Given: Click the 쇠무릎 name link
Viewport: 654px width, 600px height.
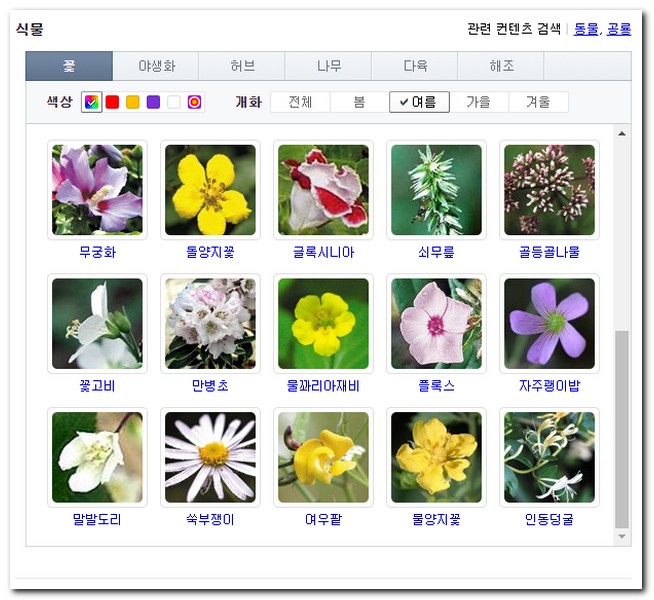Looking at the screenshot, I should (436, 252).
